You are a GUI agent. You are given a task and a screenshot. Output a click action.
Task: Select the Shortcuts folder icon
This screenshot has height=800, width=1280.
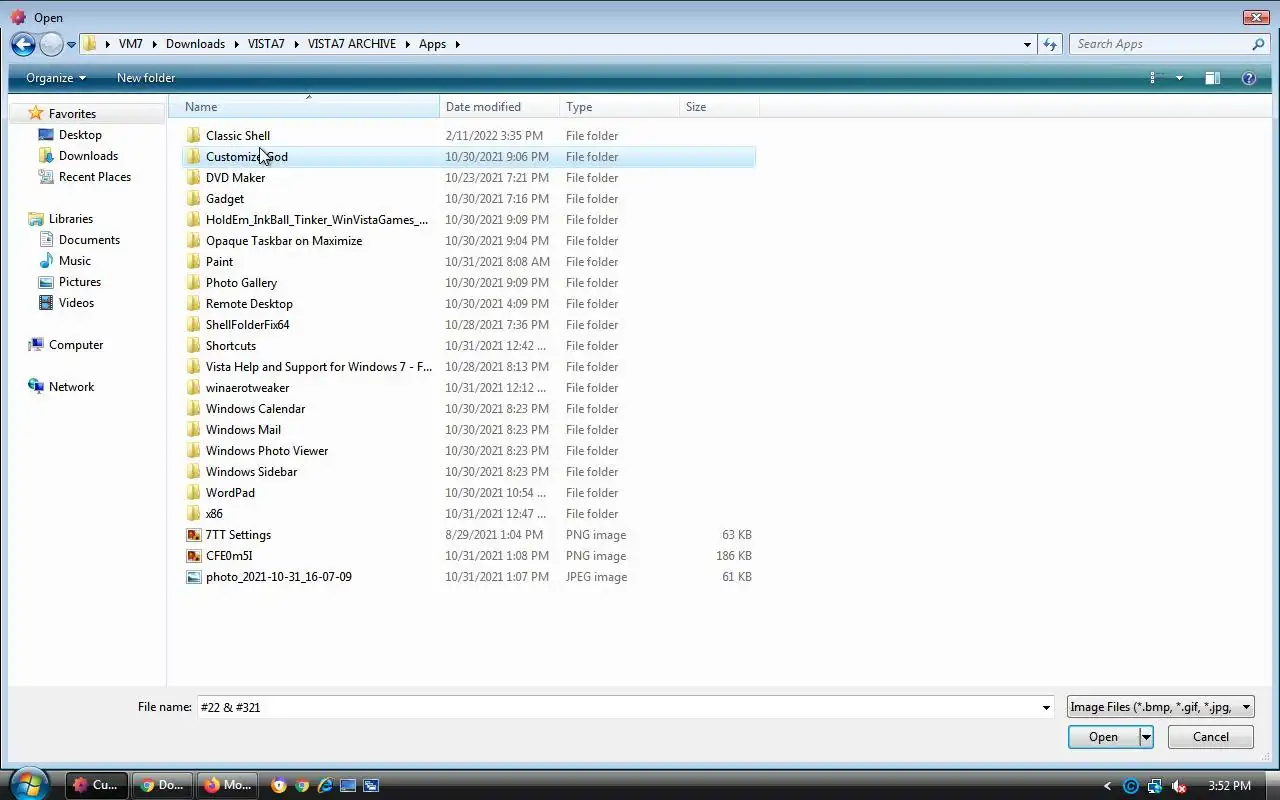tap(194, 345)
